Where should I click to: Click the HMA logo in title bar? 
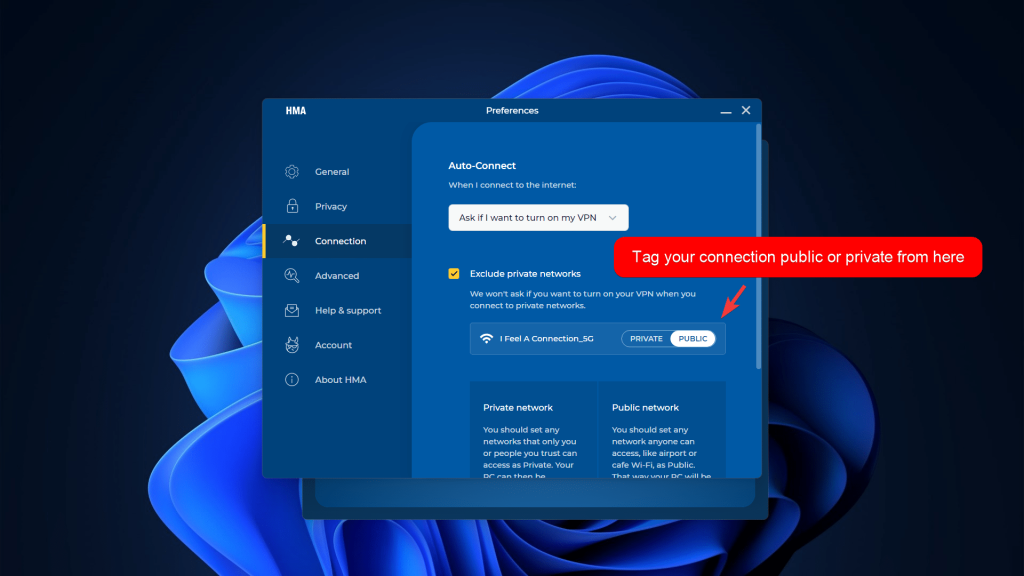[296, 111]
